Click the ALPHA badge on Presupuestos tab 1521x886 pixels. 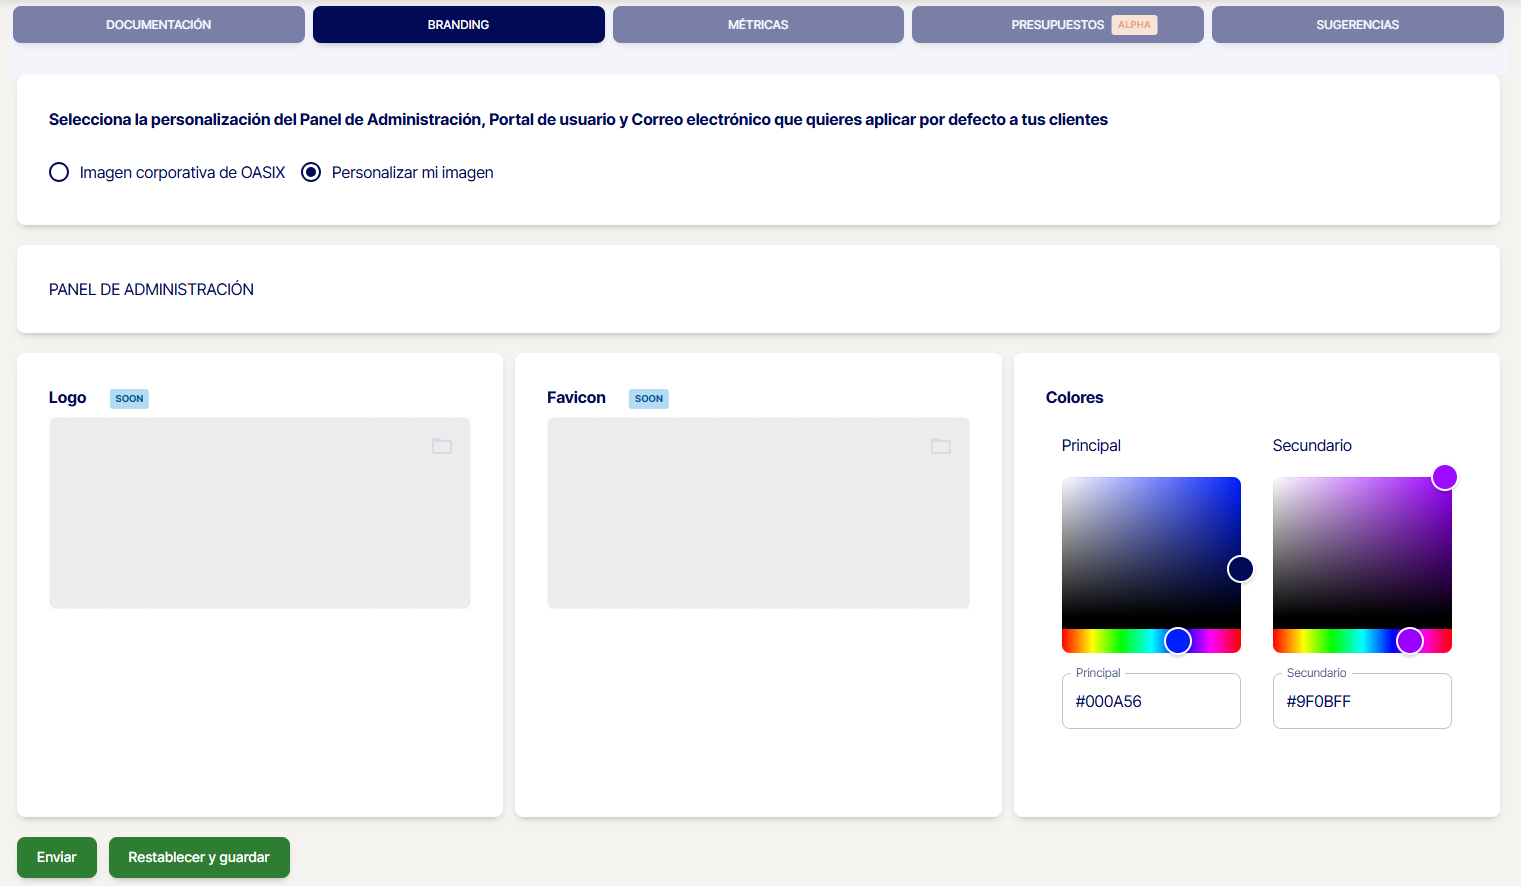[1134, 25]
